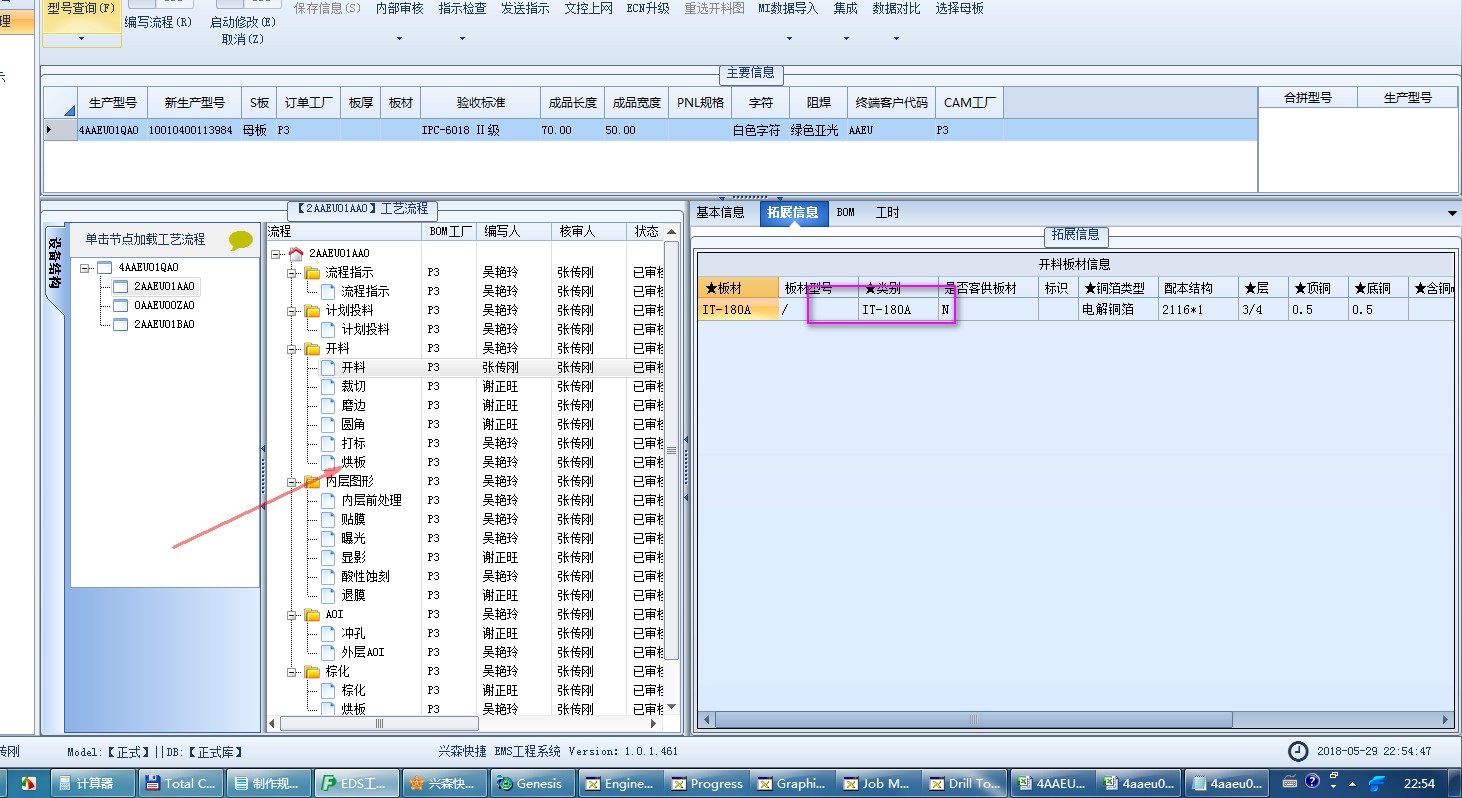Open dropdown arrow under MI数据导入
The width and height of the screenshot is (1462, 798).
tap(788, 39)
